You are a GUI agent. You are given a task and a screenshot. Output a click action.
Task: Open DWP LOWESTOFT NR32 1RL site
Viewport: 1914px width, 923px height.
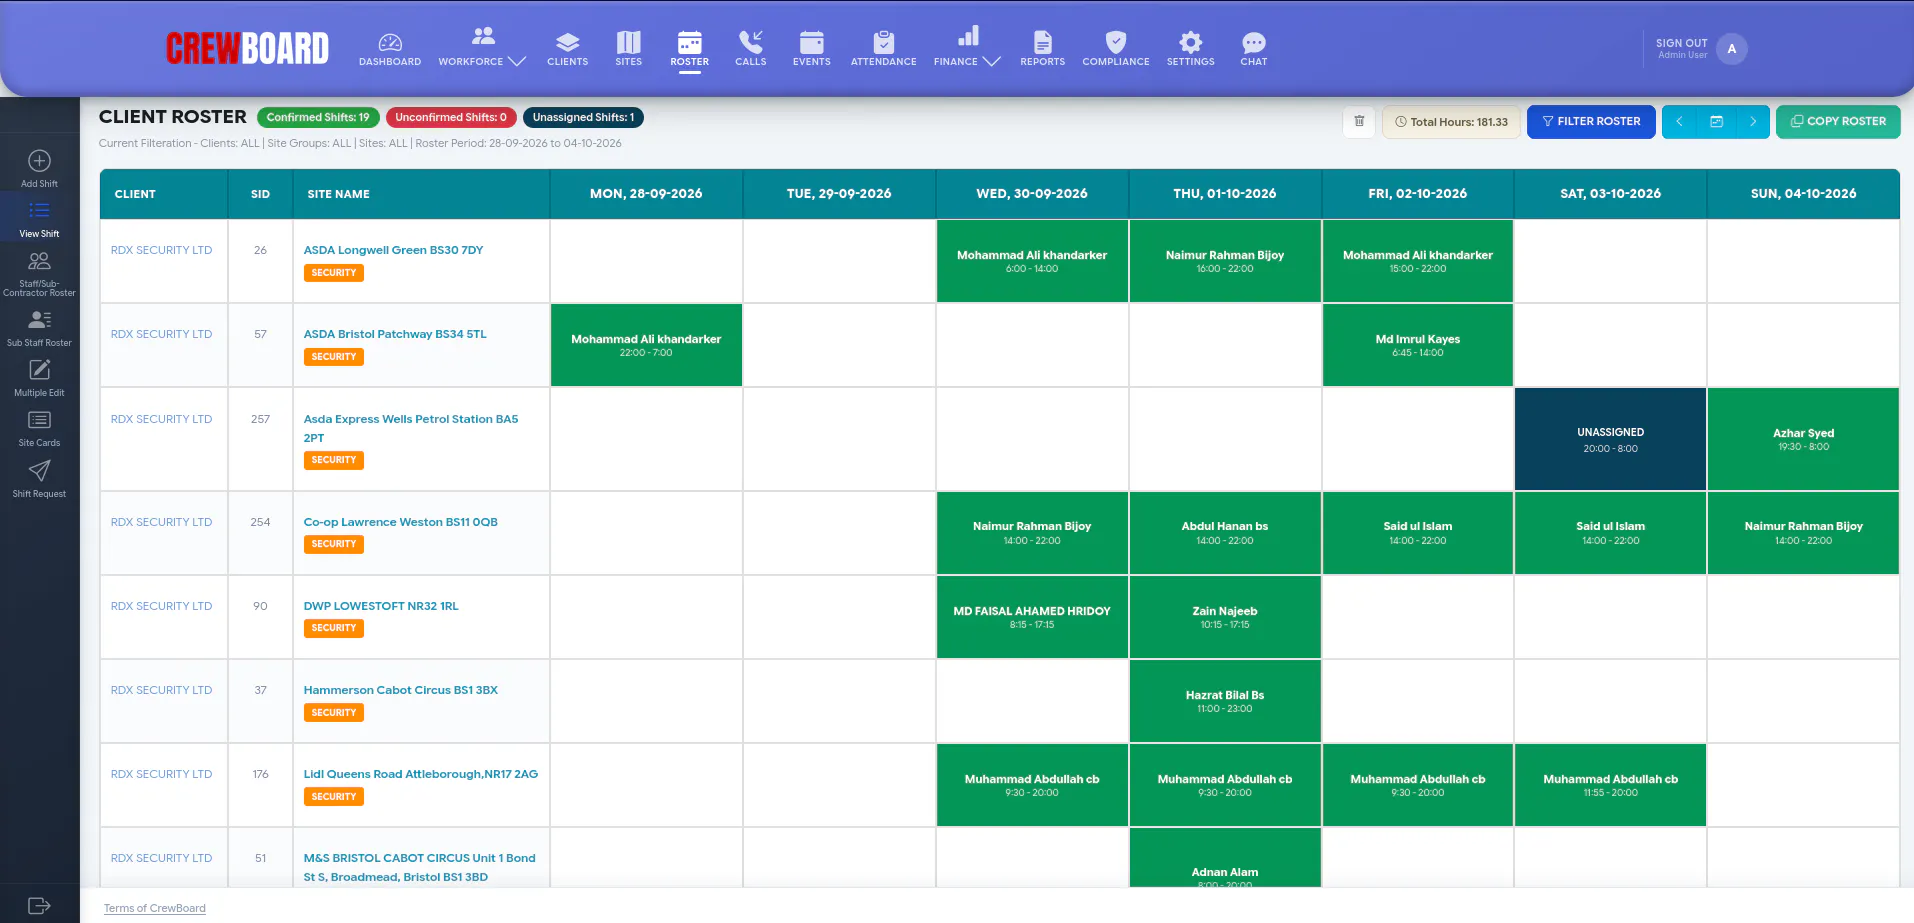(x=380, y=606)
